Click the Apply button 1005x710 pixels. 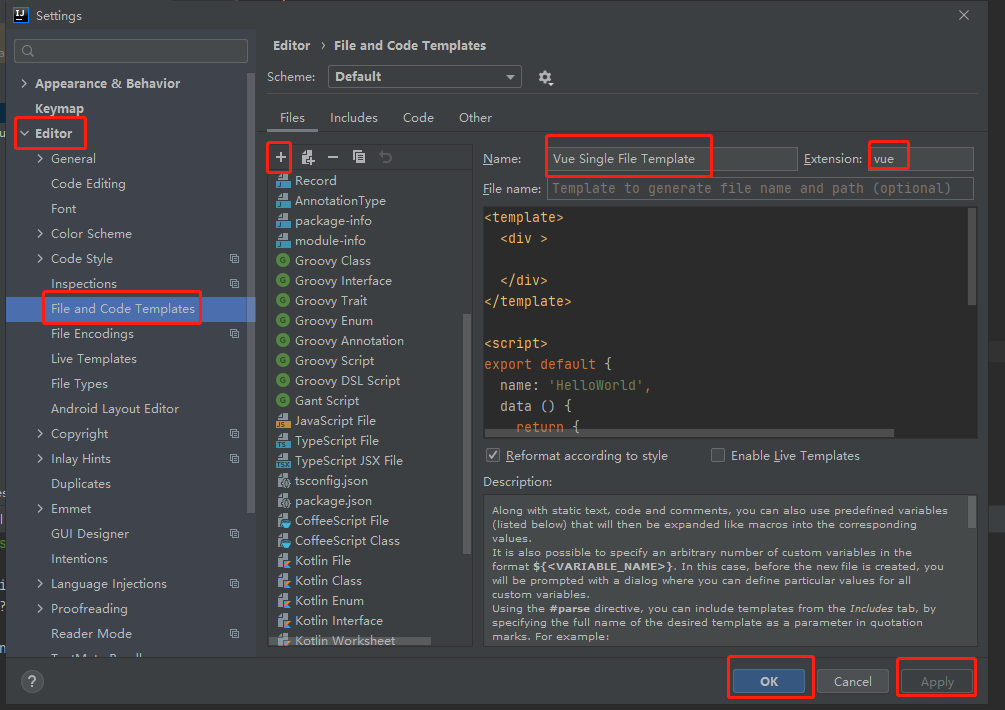point(937,681)
